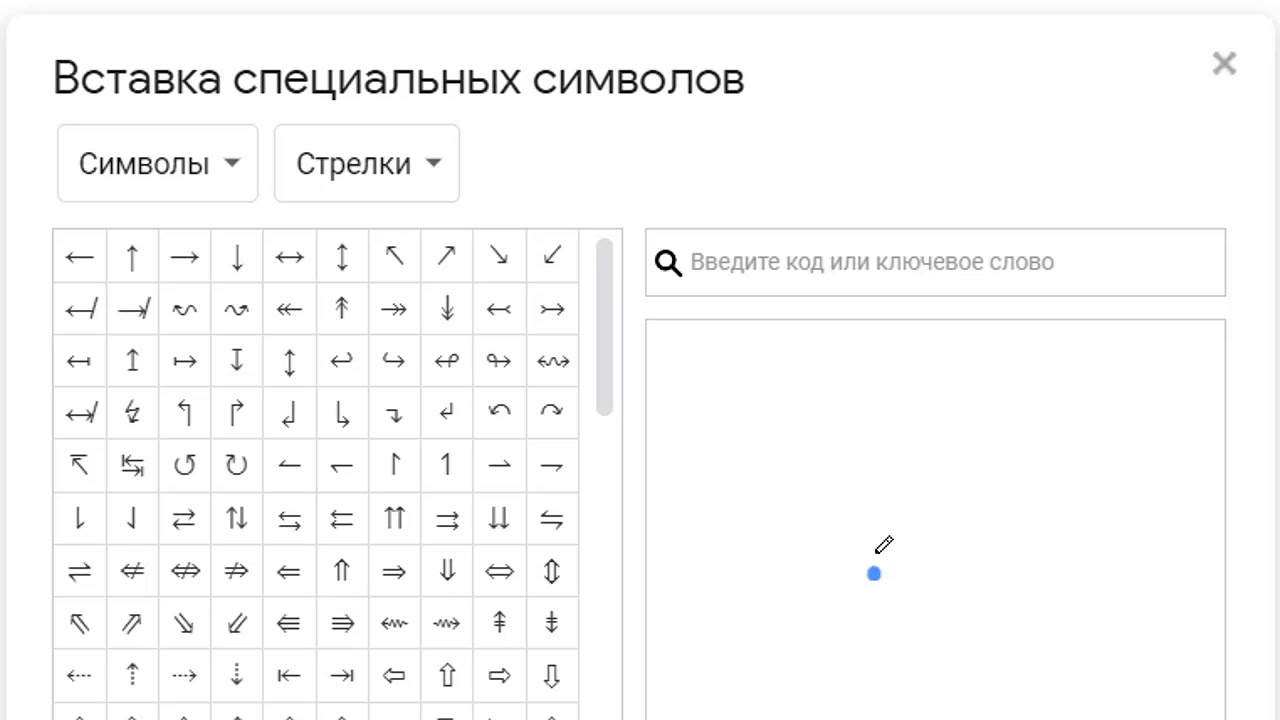Screen dimensions: 1280x720
Task: Choose the leftwards arrow to bar
Action: point(289,675)
